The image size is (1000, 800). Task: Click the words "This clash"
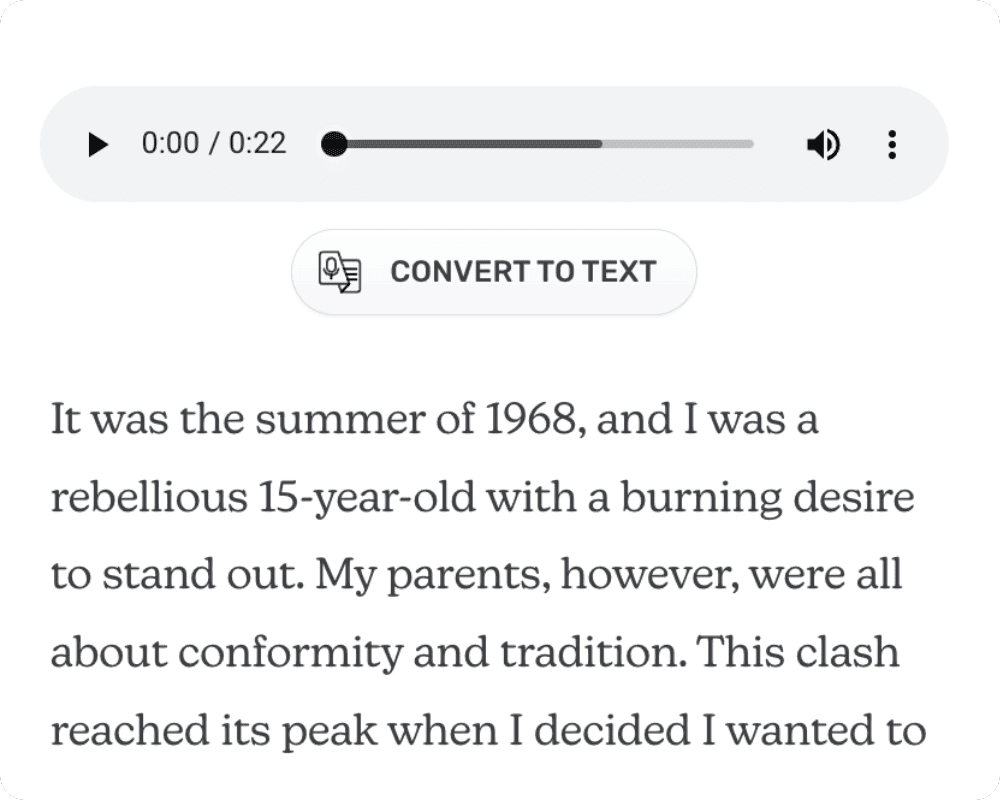(796, 654)
